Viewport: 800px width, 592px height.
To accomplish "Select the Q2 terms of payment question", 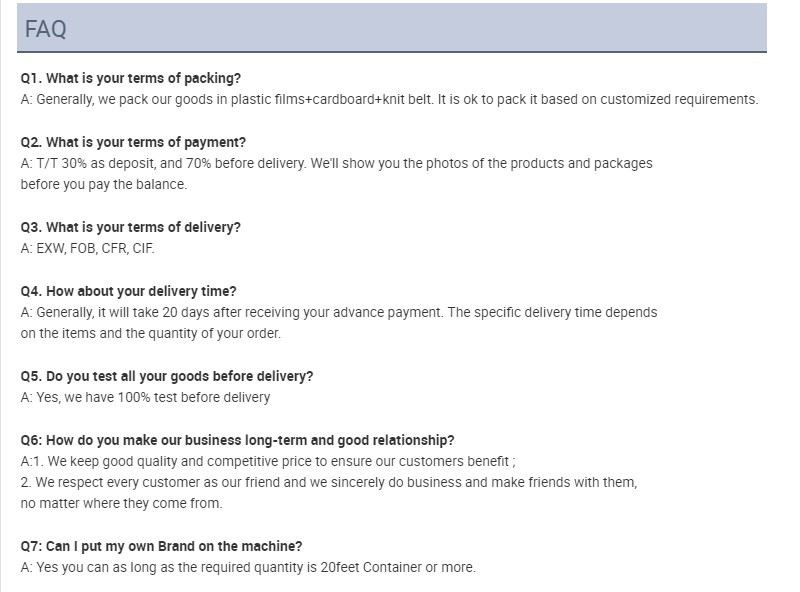I will click(133, 142).
